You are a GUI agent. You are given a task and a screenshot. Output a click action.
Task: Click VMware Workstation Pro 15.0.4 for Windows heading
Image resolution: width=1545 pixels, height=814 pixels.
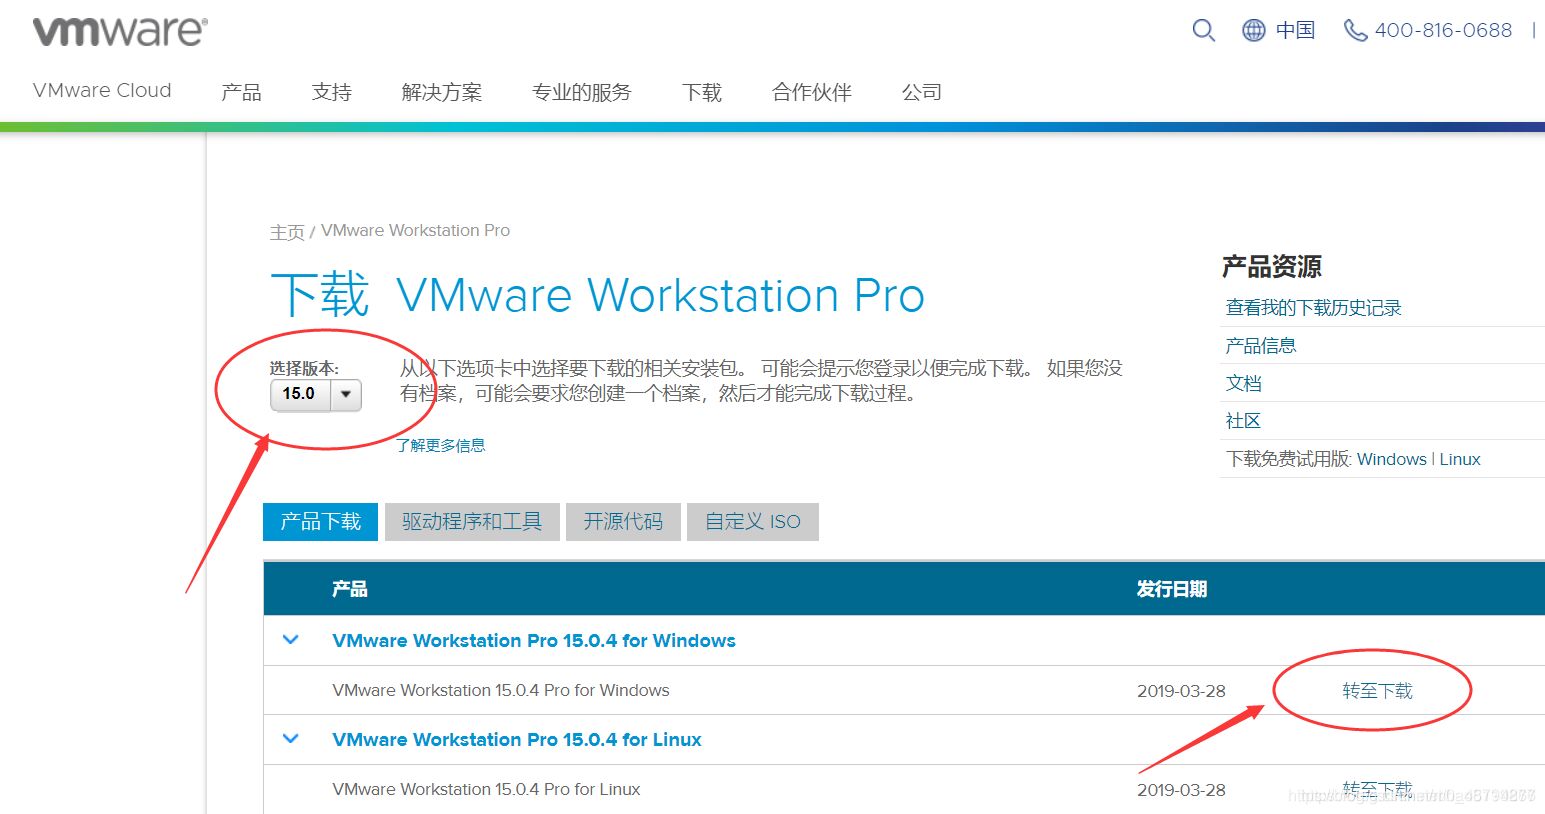[x=534, y=641]
